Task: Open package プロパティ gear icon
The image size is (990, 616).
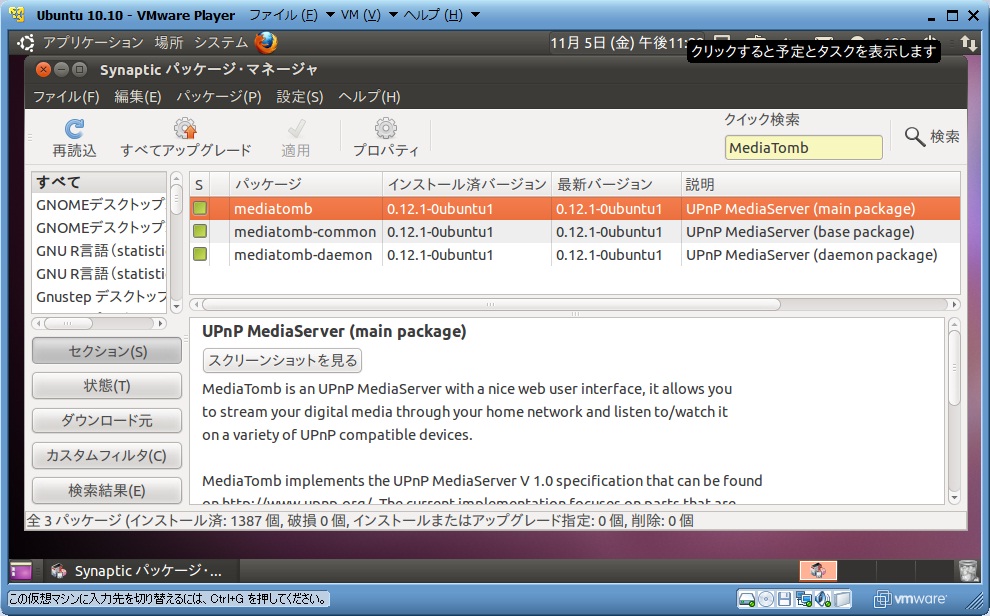Action: pyautogui.click(x=385, y=128)
